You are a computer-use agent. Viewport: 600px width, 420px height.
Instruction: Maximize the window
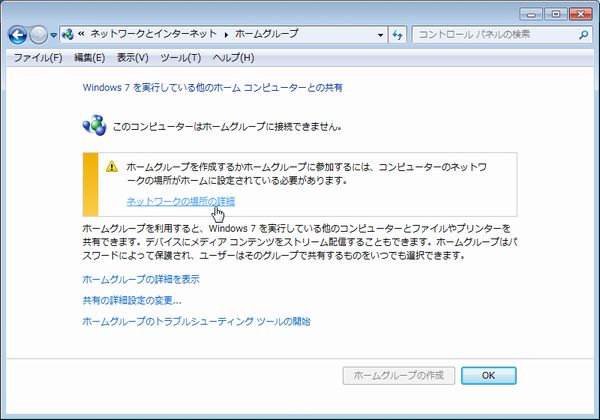tap(556, 15)
